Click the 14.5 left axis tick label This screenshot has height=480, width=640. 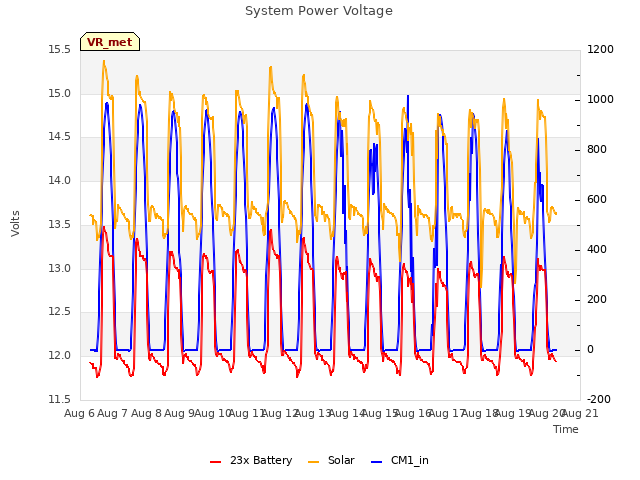tap(60, 137)
